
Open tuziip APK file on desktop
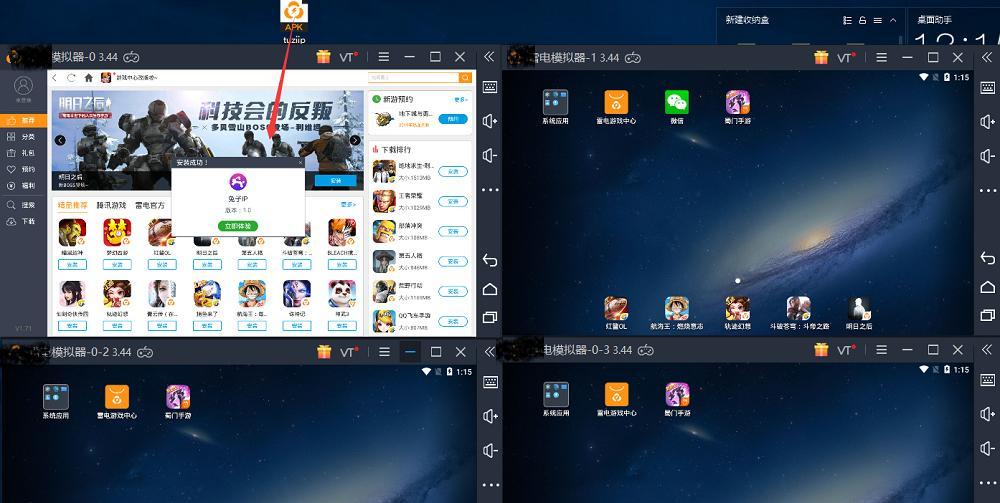click(x=294, y=22)
